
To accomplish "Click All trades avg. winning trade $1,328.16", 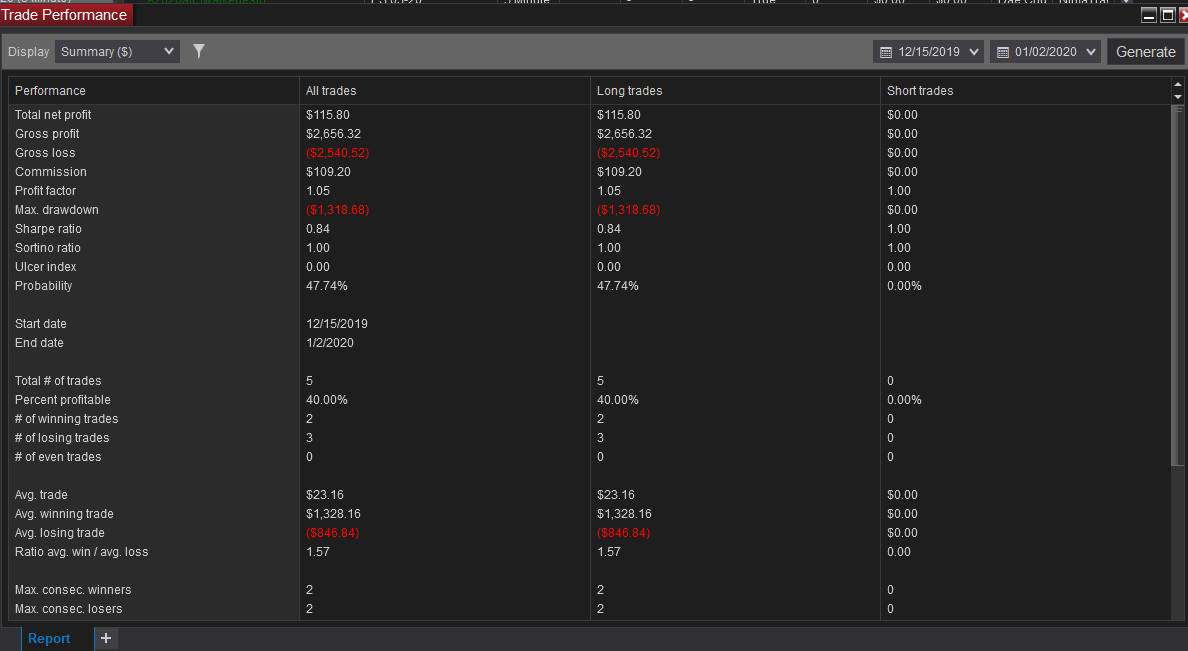I will pos(333,513).
